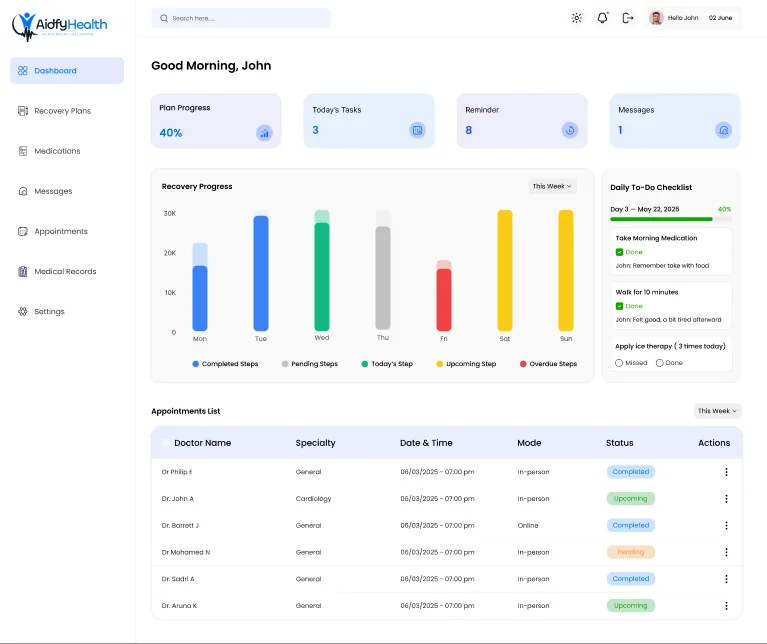Open actions menu for Dr Philip E
The image size is (767, 644).
click(x=726, y=472)
